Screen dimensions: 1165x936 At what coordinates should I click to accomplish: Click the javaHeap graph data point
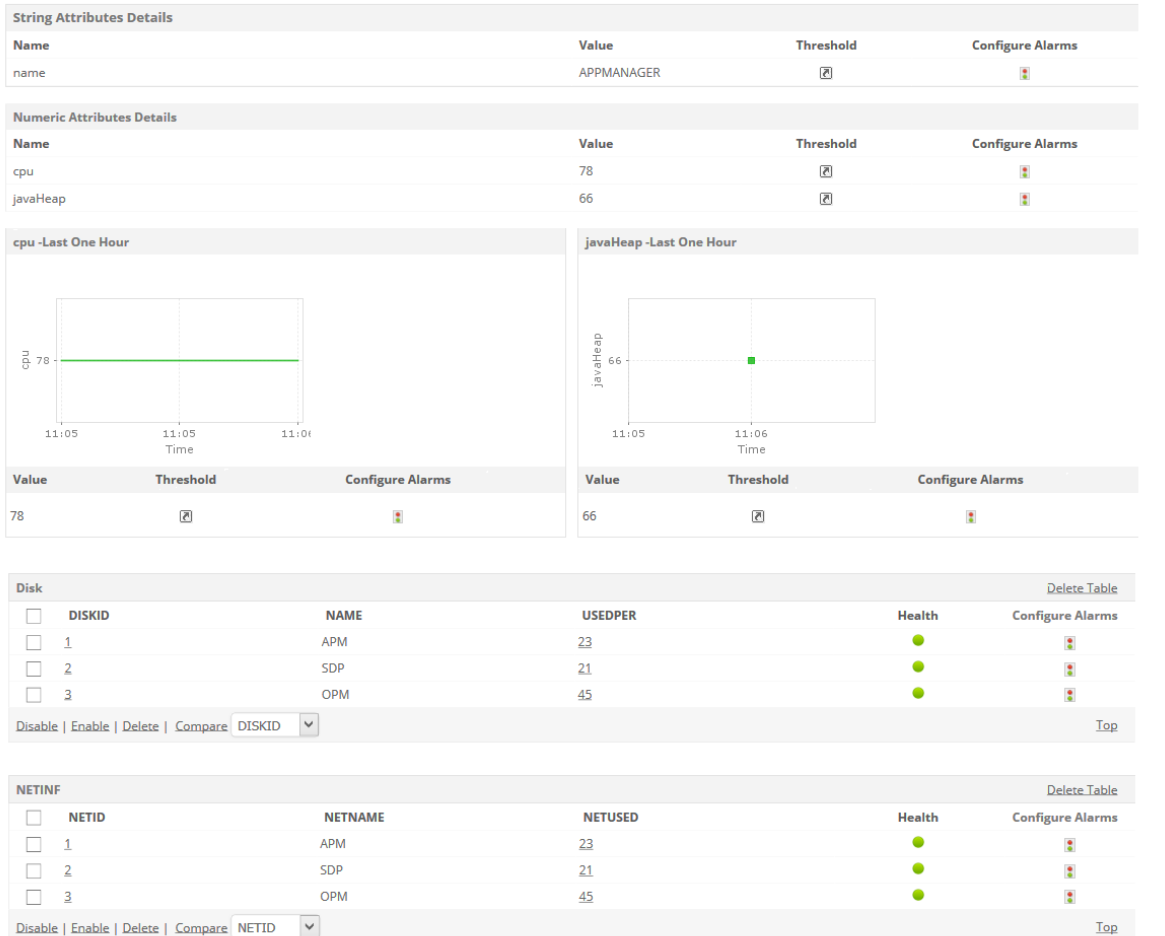tap(751, 360)
